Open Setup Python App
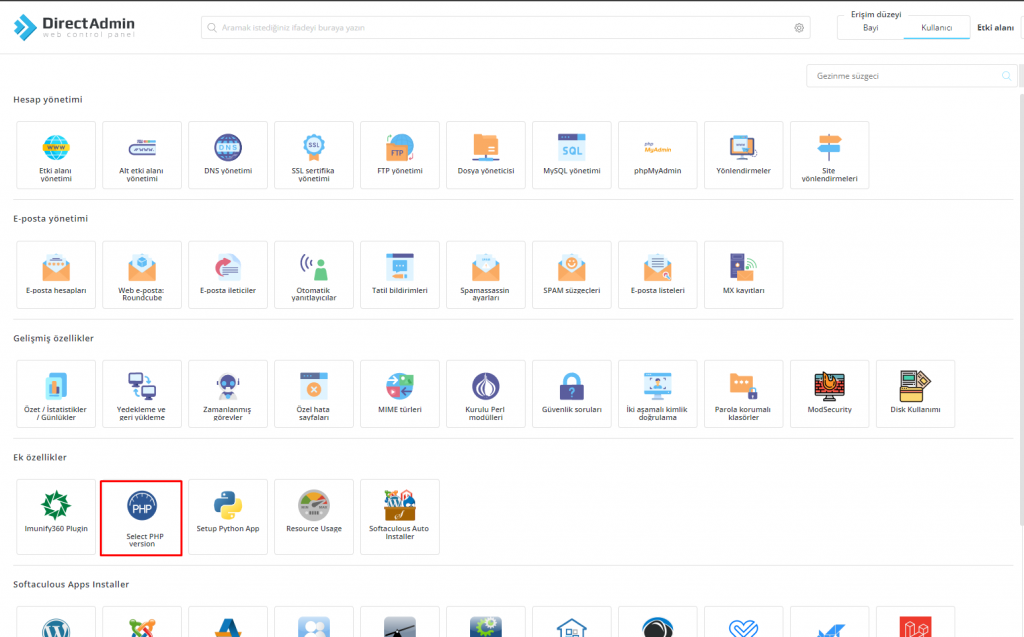Screen dimensions: 1024x637 [228, 516]
